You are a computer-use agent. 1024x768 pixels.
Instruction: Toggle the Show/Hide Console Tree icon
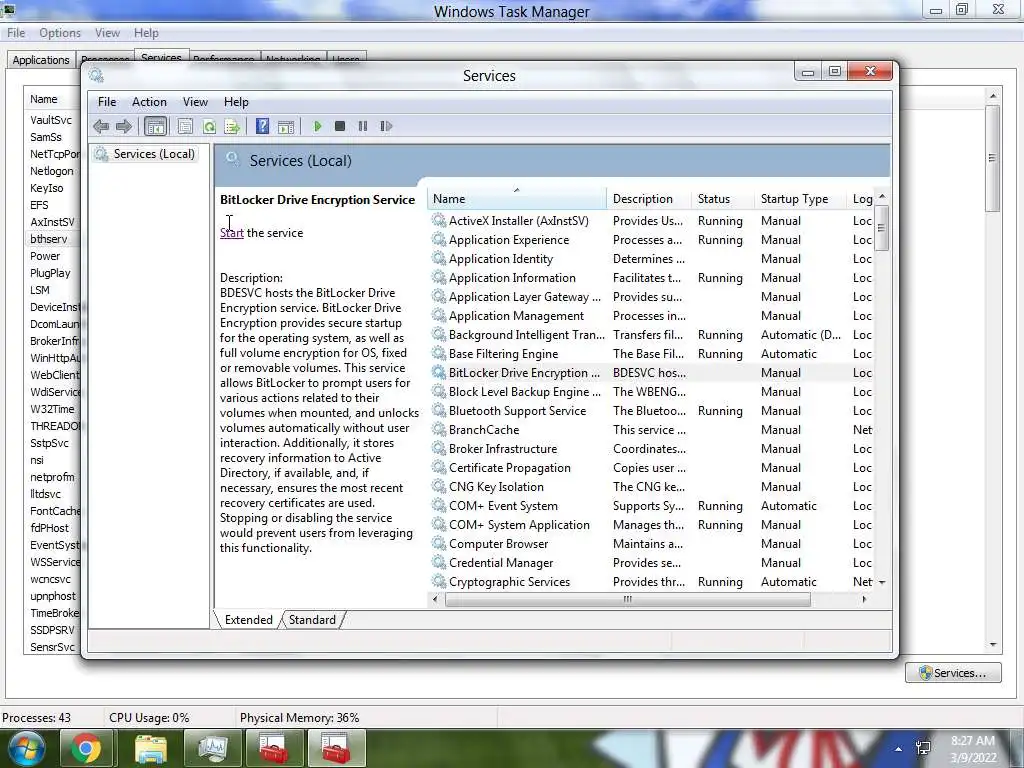coord(155,127)
